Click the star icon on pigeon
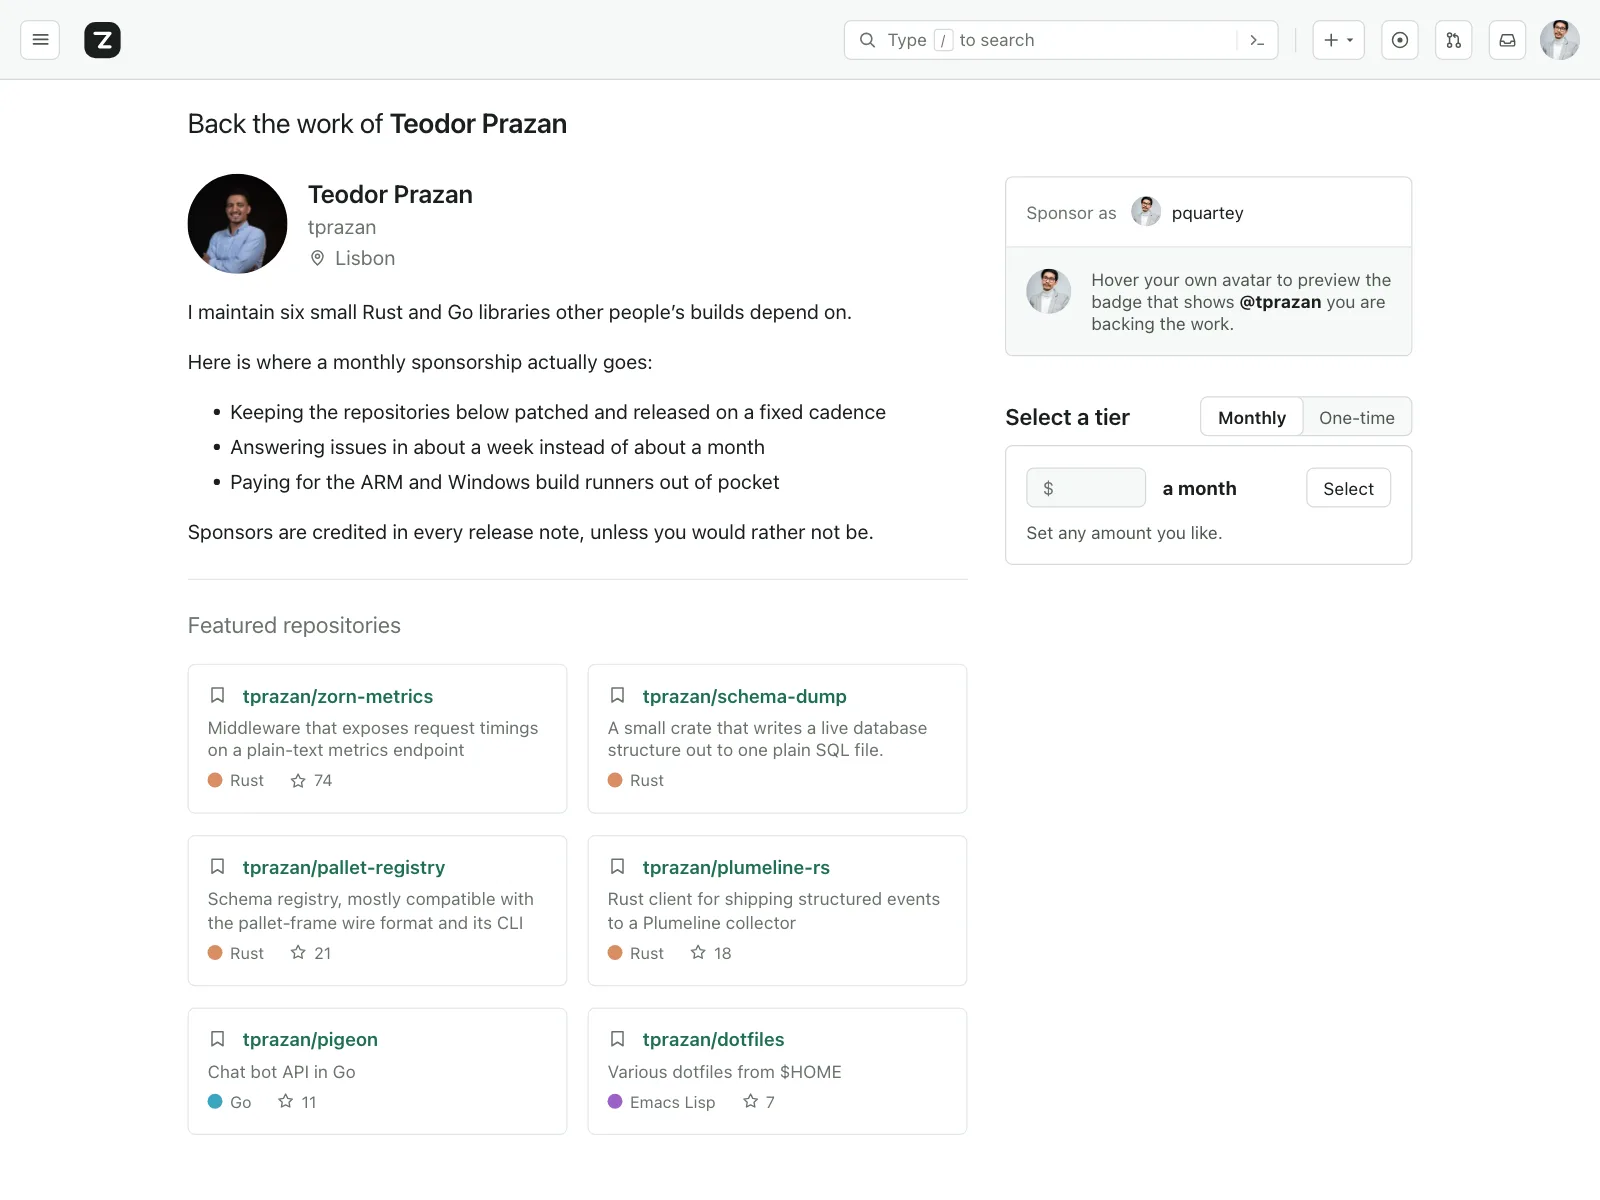This screenshot has width=1600, height=1200. [x=286, y=1101]
